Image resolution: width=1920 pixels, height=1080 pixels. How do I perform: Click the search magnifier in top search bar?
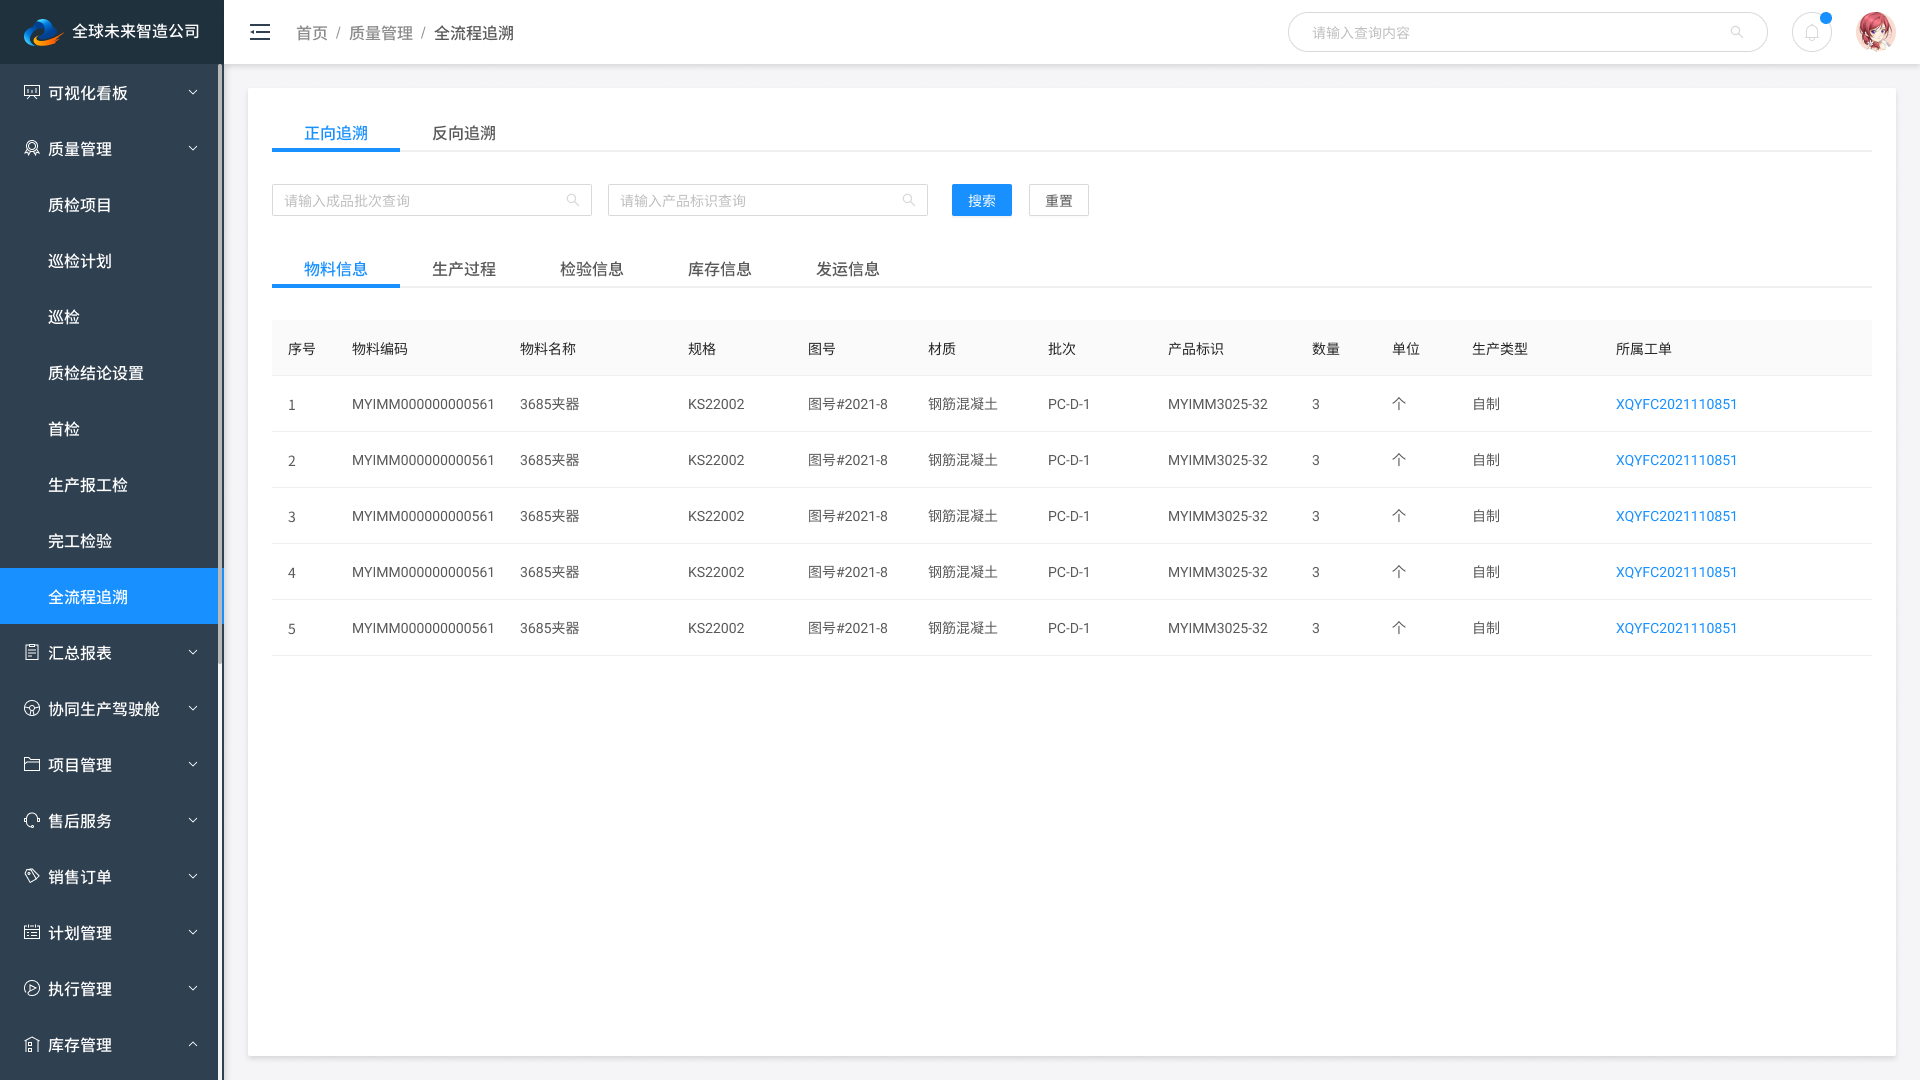[1737, 32]
